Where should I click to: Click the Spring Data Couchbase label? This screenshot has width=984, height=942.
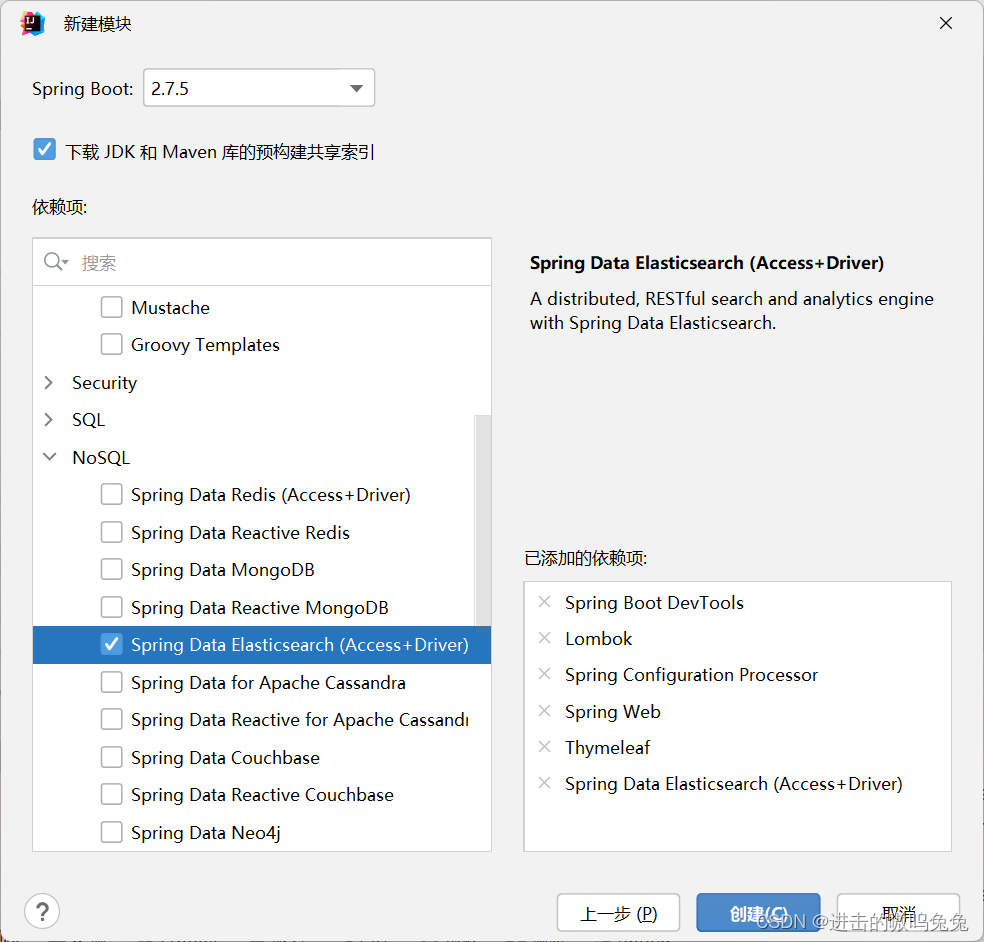(225, 757)
